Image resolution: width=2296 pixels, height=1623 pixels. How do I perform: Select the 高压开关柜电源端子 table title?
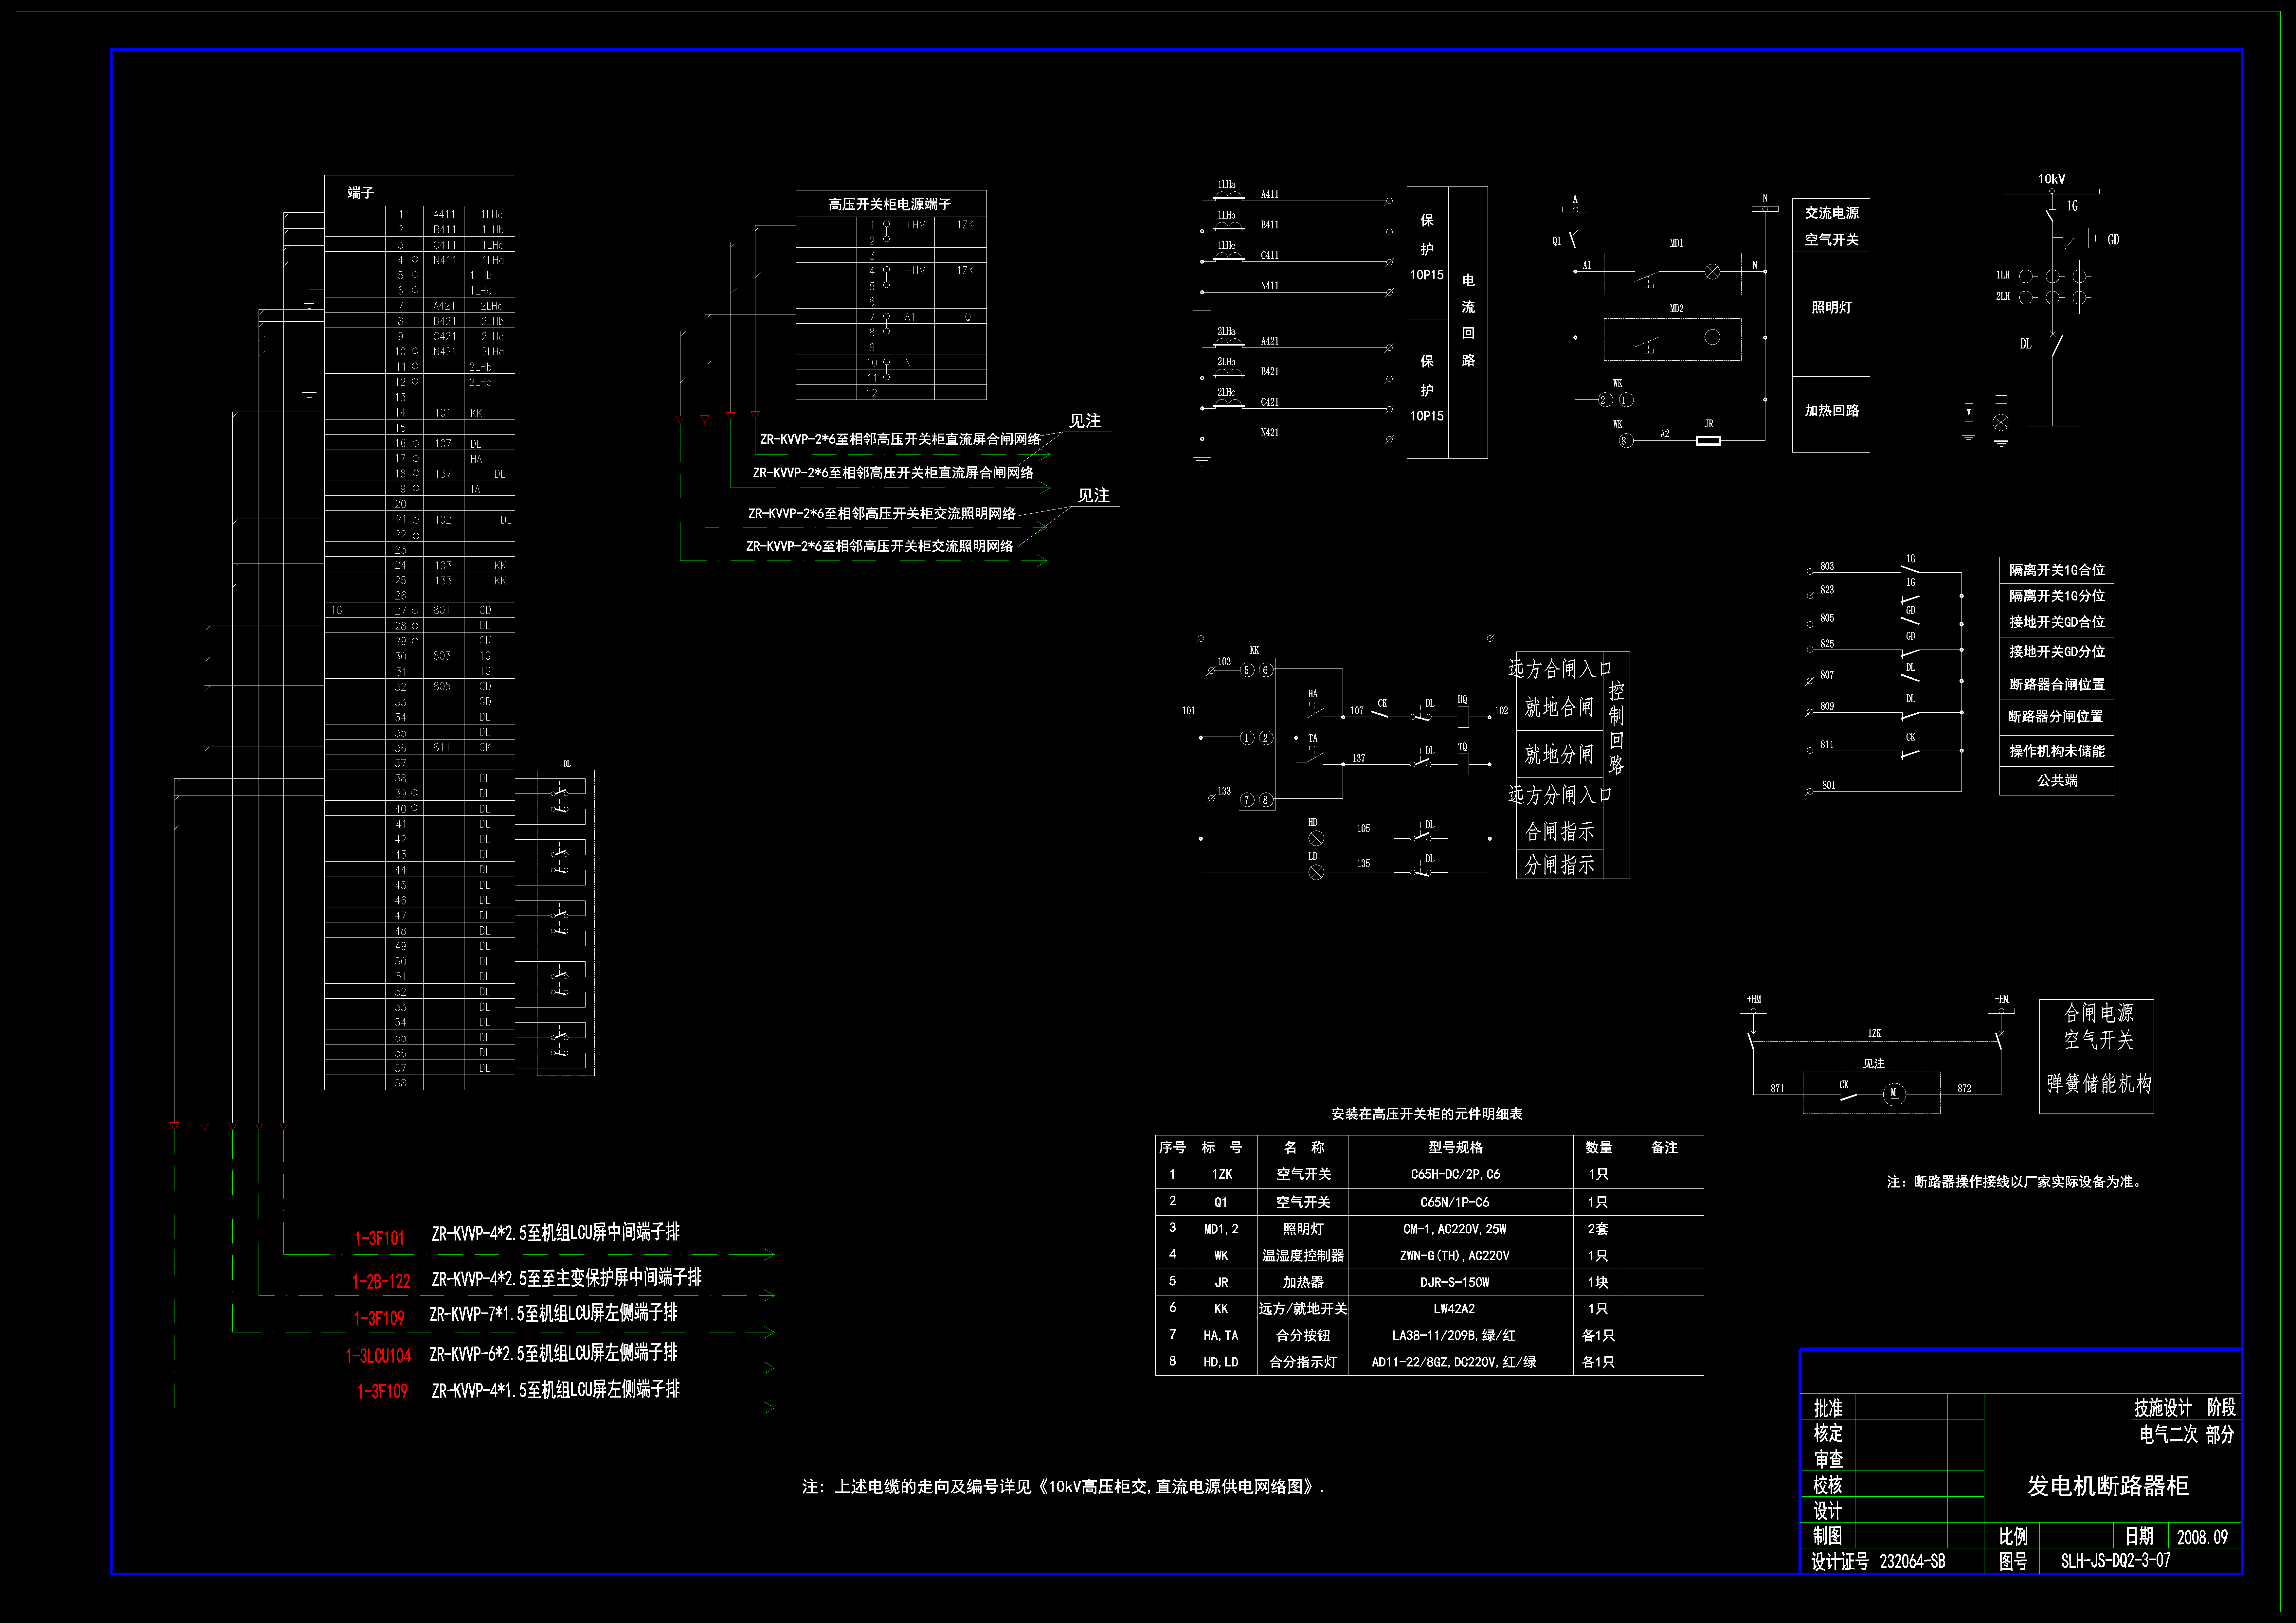click(890, 204)
